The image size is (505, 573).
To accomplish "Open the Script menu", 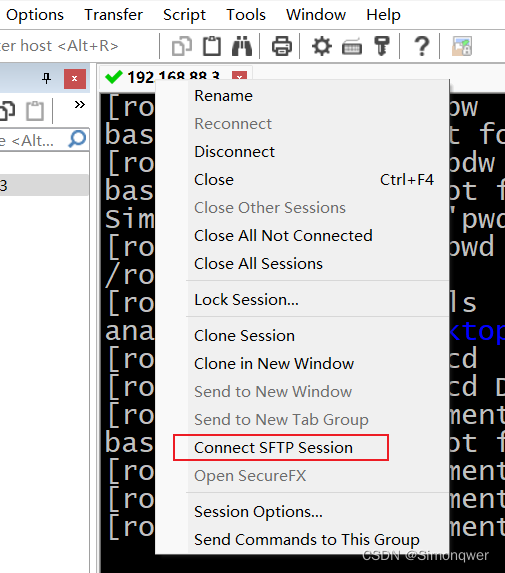I will coord(184,15).
